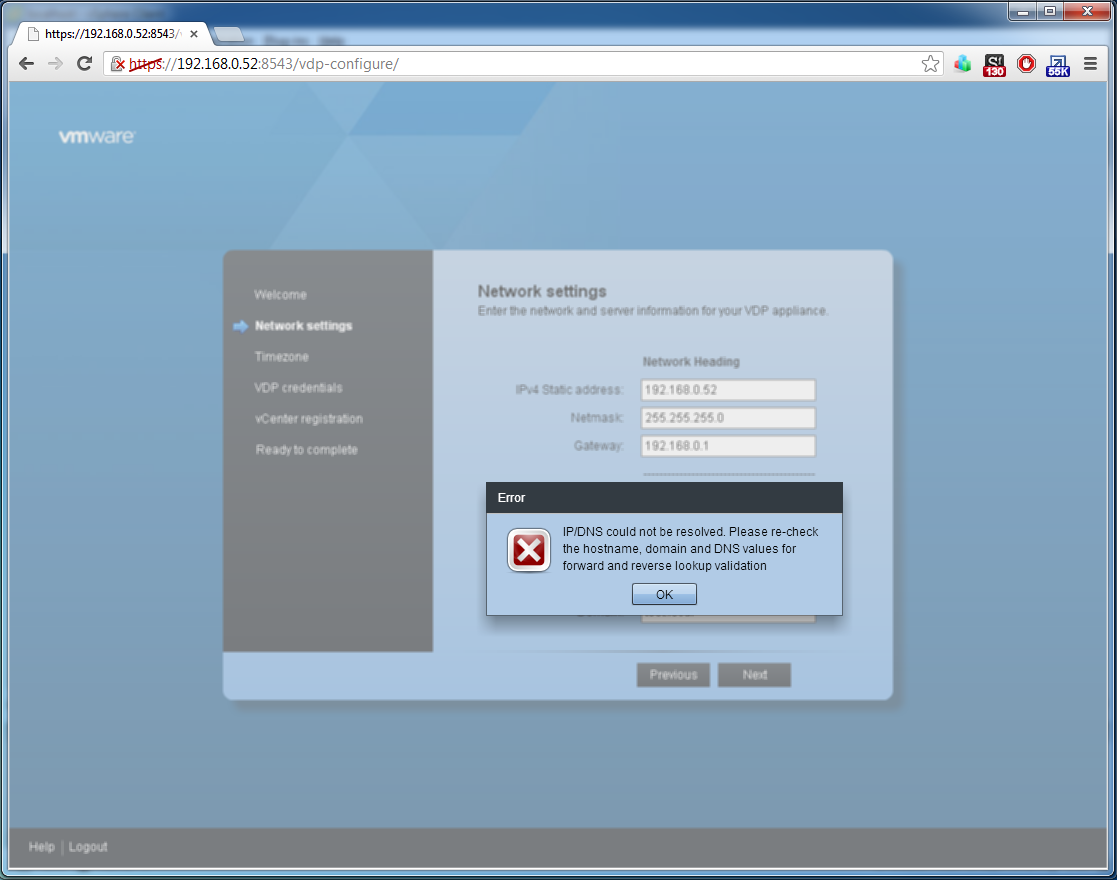Inspect the insecure certificate warning icon
The height and width of the screenshot is (880, 1117).
pyautogui.click(x=118, y=64)
